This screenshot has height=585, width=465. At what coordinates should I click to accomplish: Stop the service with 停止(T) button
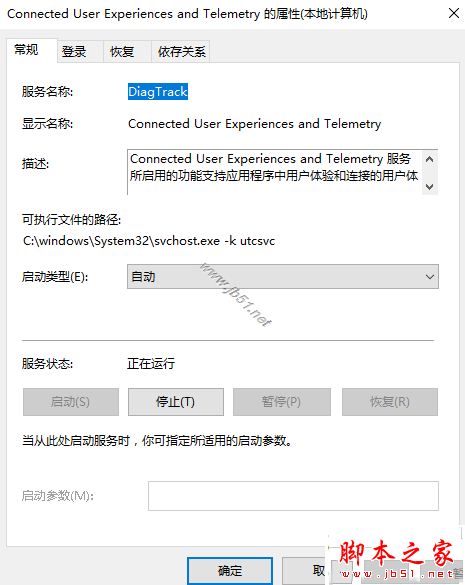click(x=176, y=402)
